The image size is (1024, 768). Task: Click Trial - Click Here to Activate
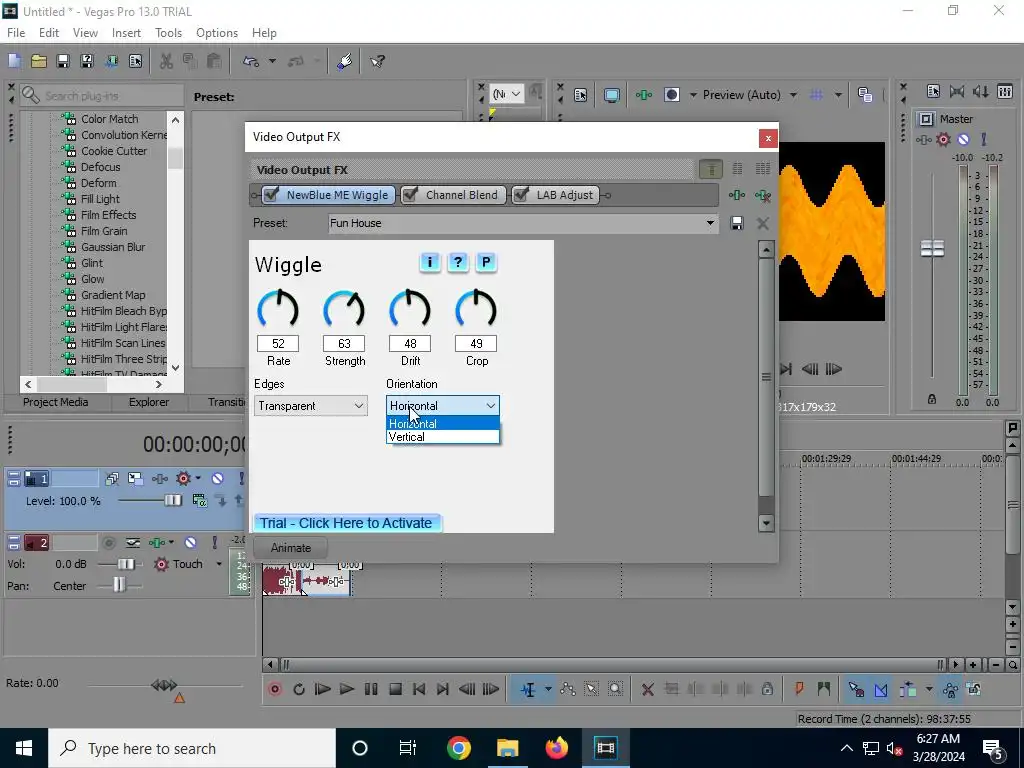(347, 523)
